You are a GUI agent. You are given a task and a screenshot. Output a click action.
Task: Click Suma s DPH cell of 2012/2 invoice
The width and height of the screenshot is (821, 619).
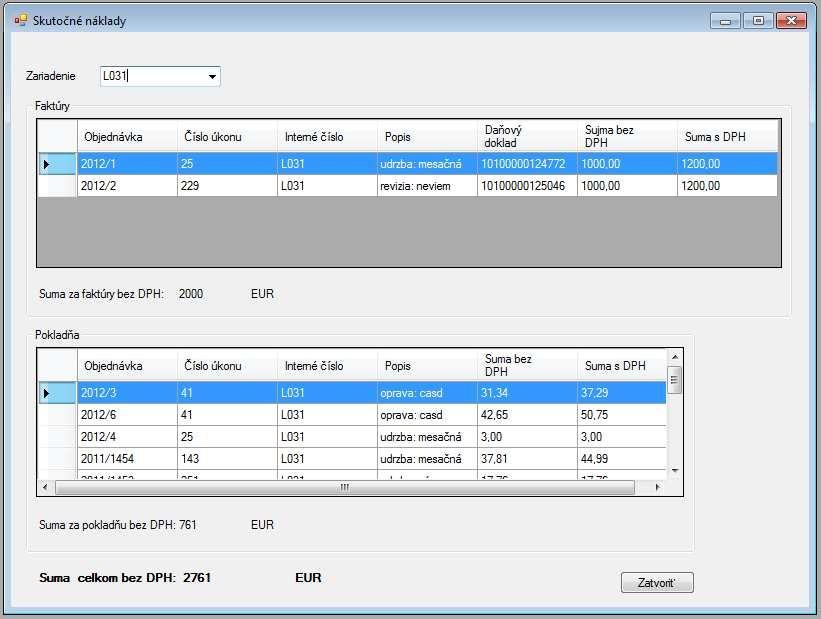point(727,186)
